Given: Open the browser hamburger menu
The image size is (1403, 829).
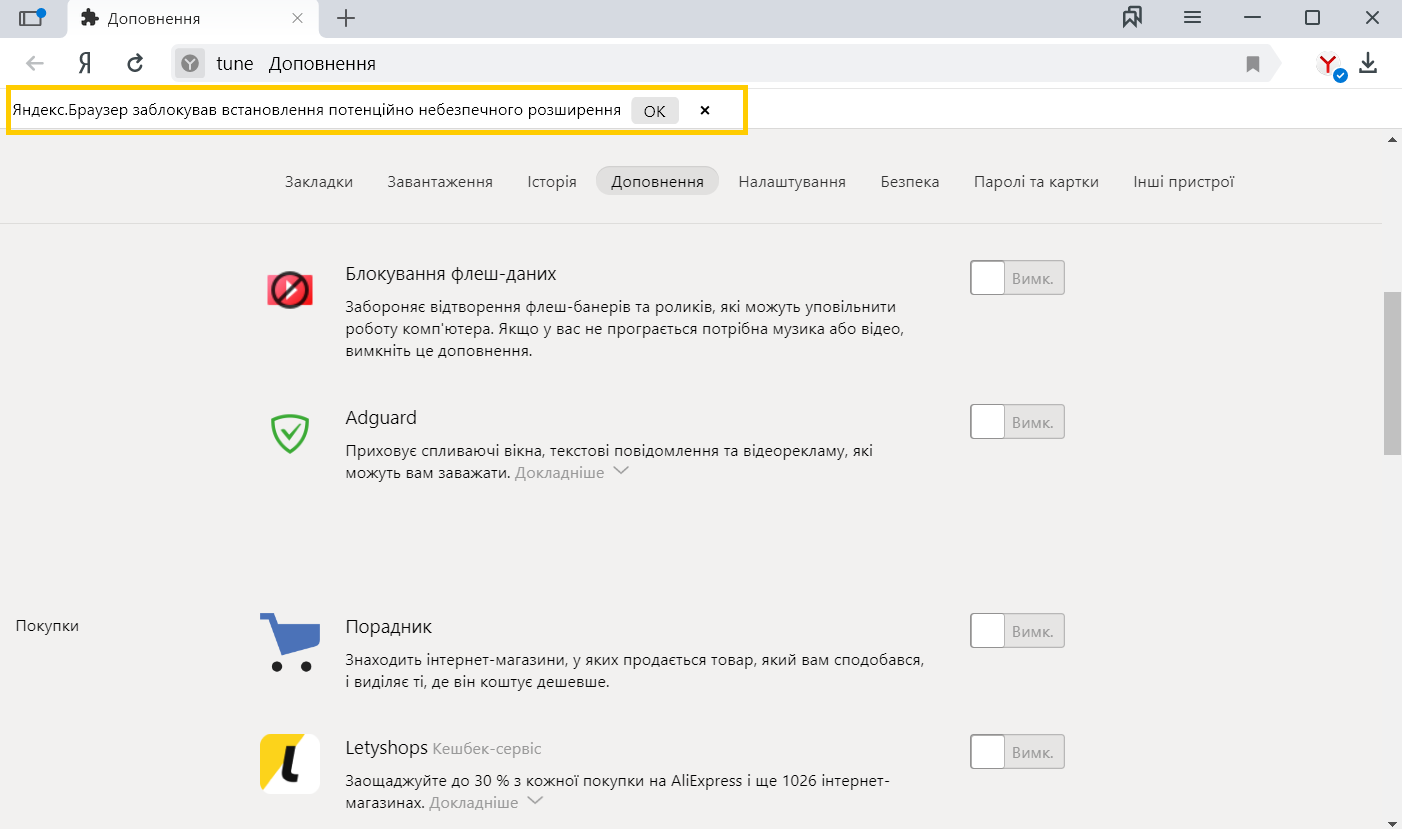Looking at the screenshot, I should click(x=1192, y=18).
